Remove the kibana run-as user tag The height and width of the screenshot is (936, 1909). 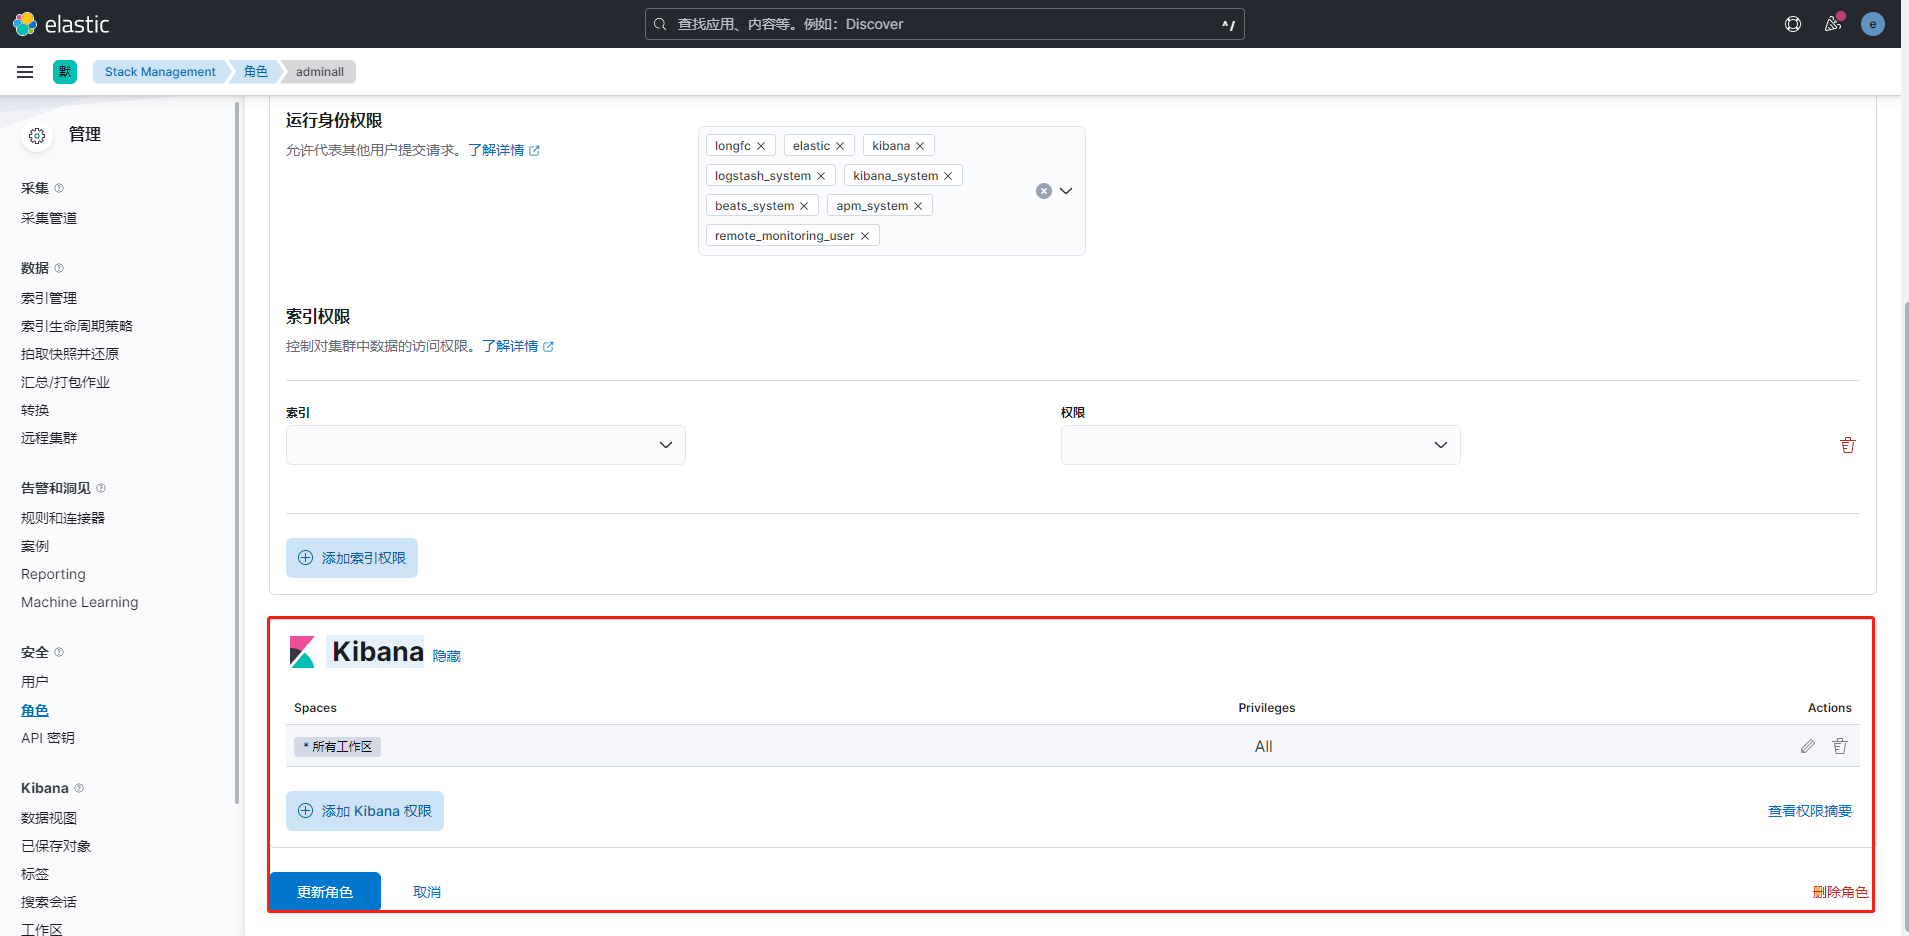pos(920,146)
